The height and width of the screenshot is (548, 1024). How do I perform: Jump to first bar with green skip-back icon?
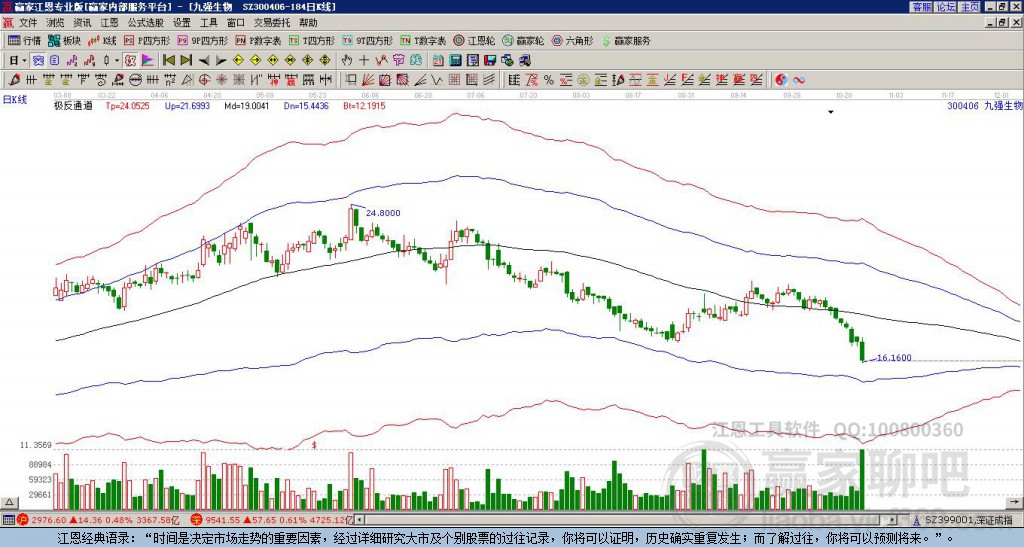coord(168,60)
